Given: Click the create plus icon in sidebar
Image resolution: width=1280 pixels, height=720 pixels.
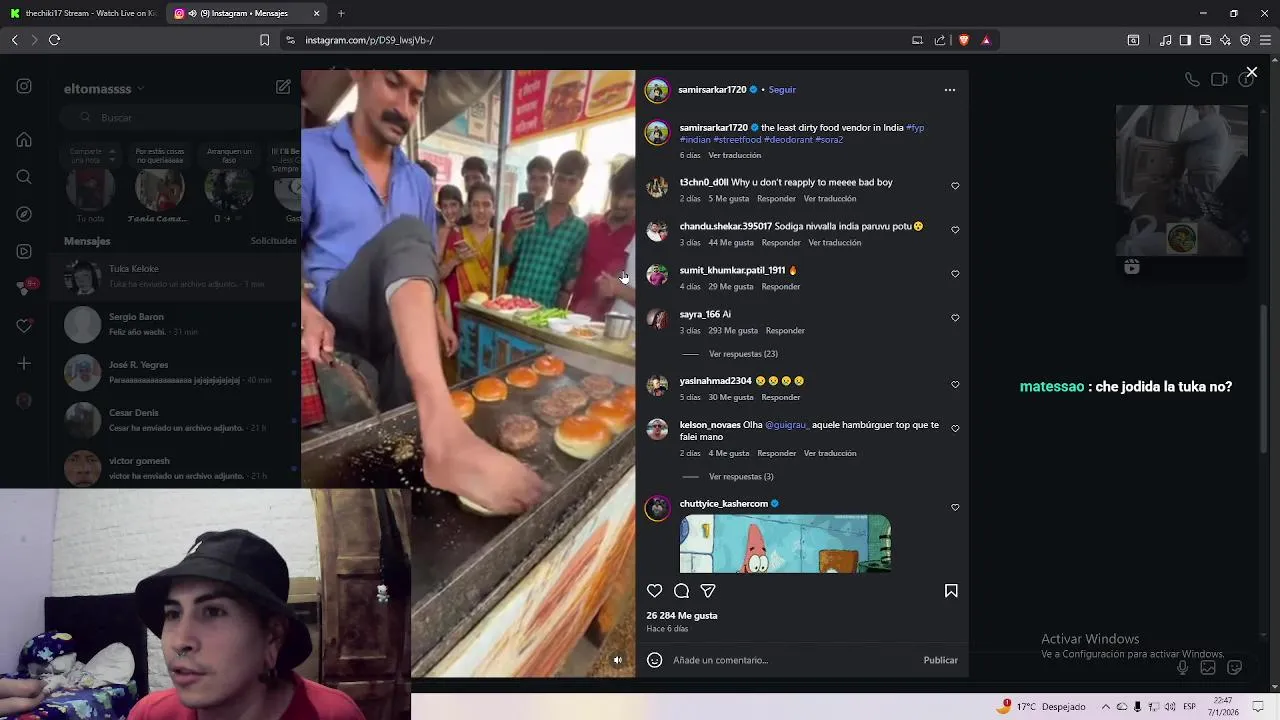Looking at the screenshot, I should tap(24, 363).
